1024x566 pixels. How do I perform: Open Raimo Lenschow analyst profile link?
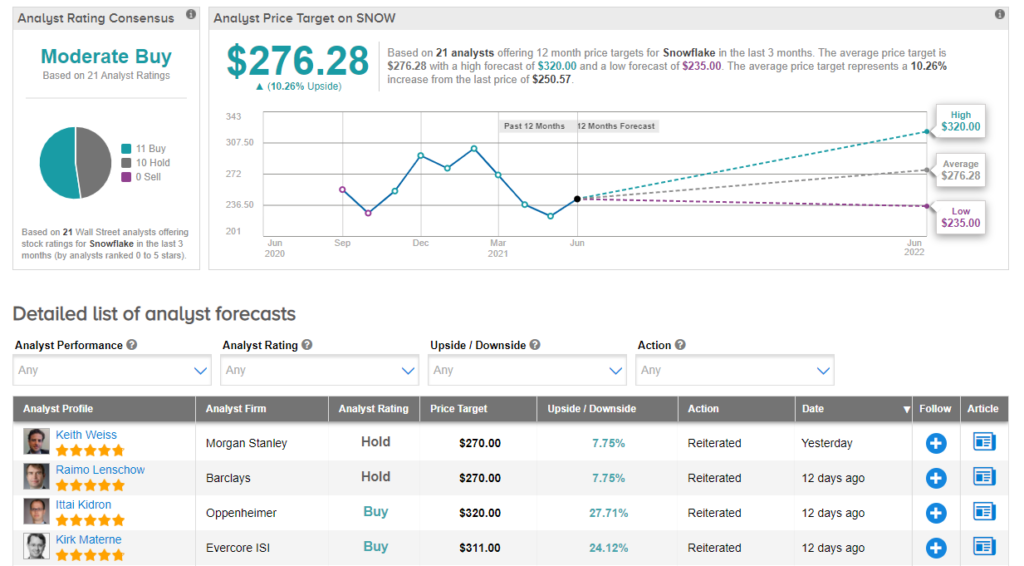tap(100, 470)
